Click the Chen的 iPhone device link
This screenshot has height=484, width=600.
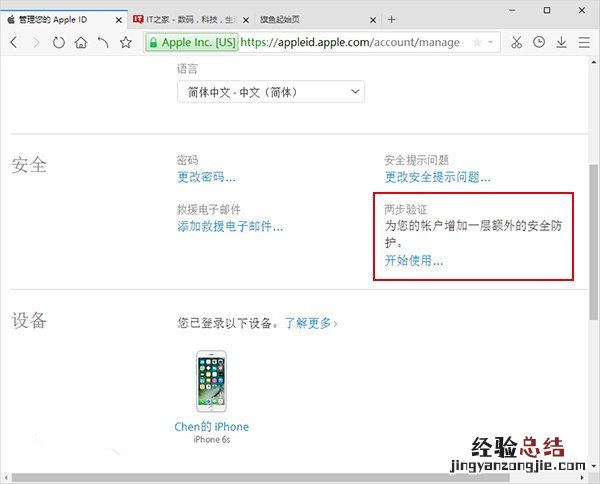(212, 427)
